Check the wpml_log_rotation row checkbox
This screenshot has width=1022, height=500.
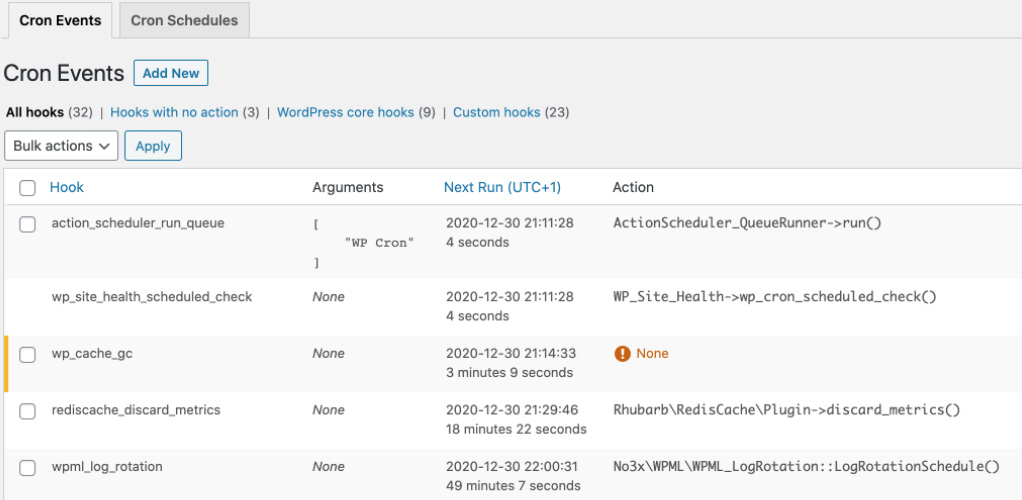(27, 468)
